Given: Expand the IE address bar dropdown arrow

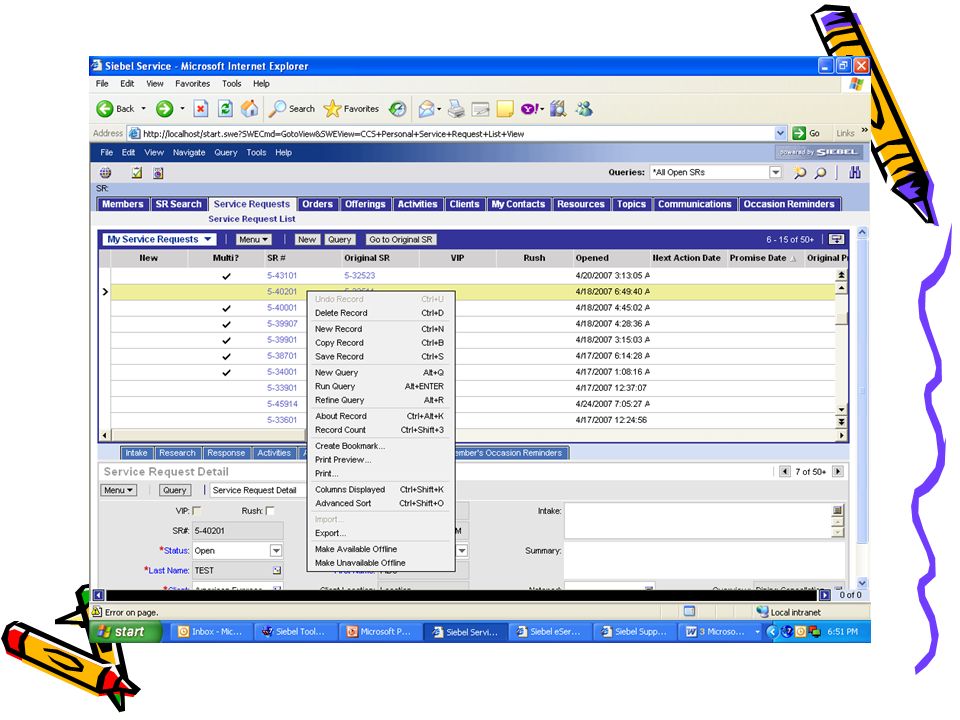Looking at the screenshot, I should click(x=780, y=133).
